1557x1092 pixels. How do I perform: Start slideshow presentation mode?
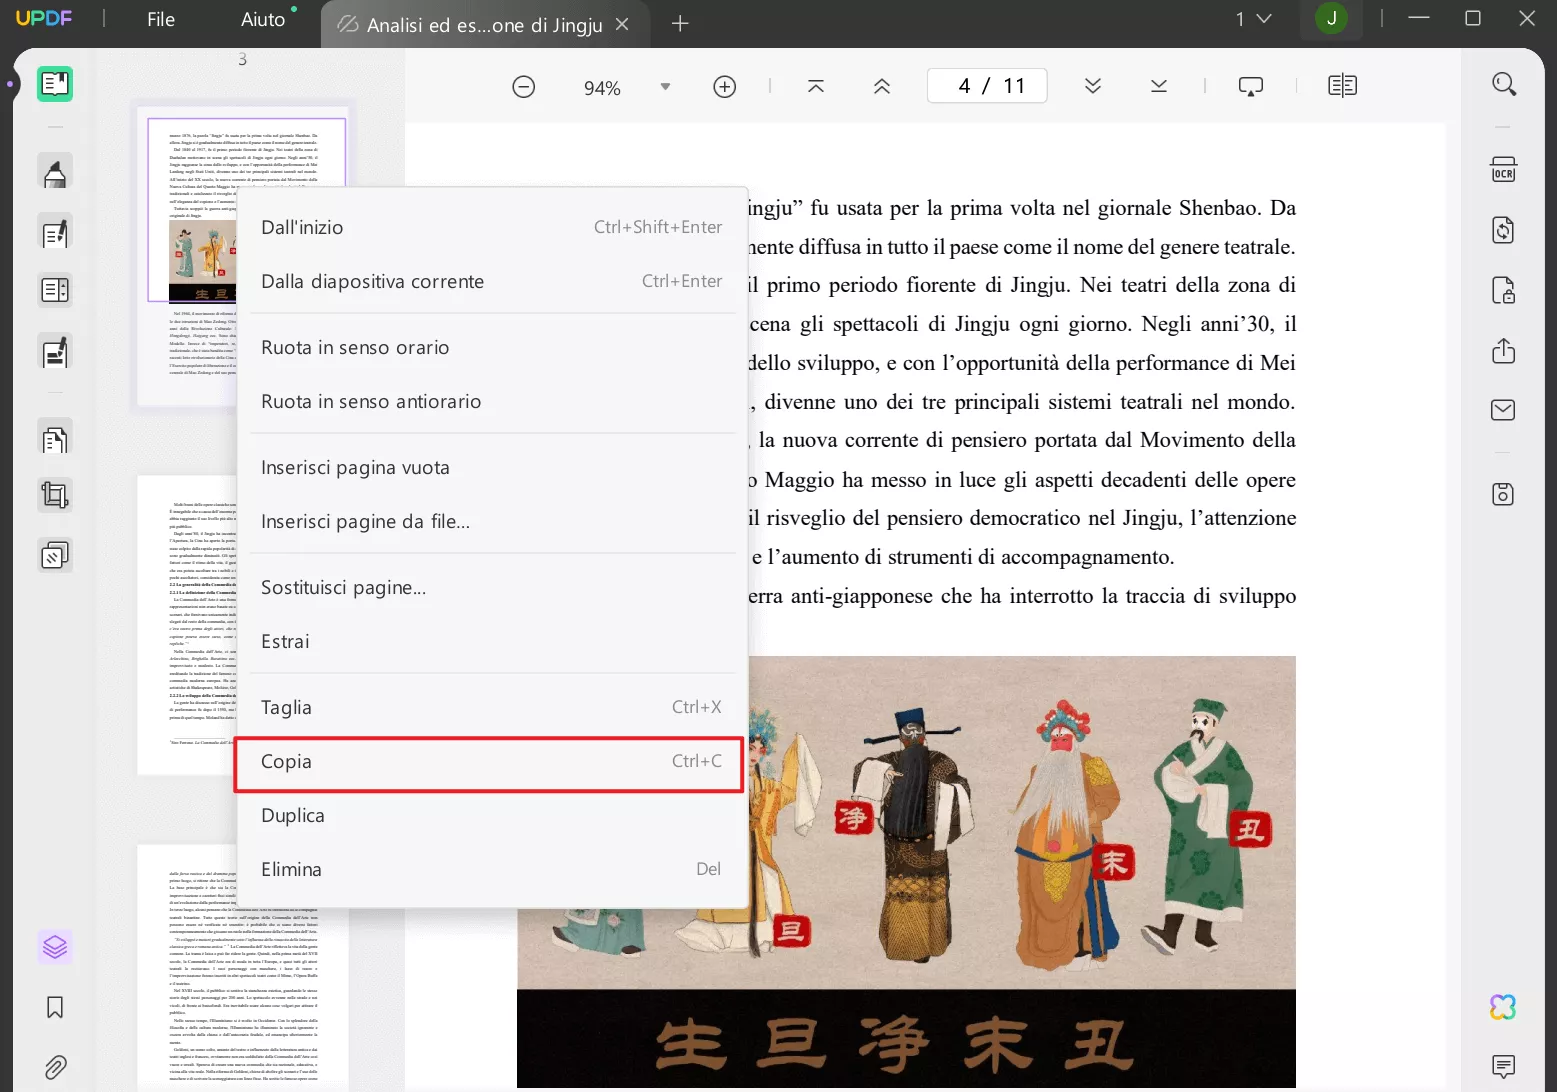point(1251,87)
